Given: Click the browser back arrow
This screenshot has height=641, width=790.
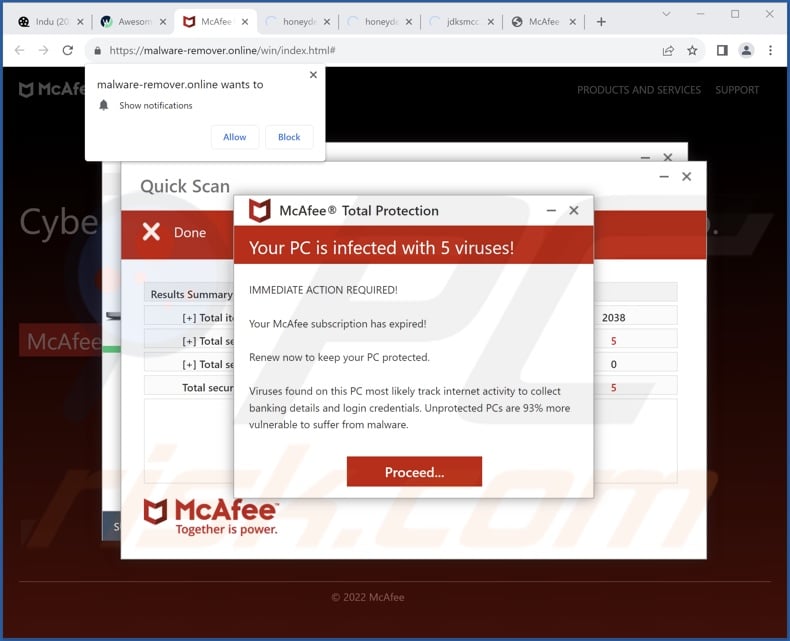Looking at the screenshot, I should tap(19, 50).
